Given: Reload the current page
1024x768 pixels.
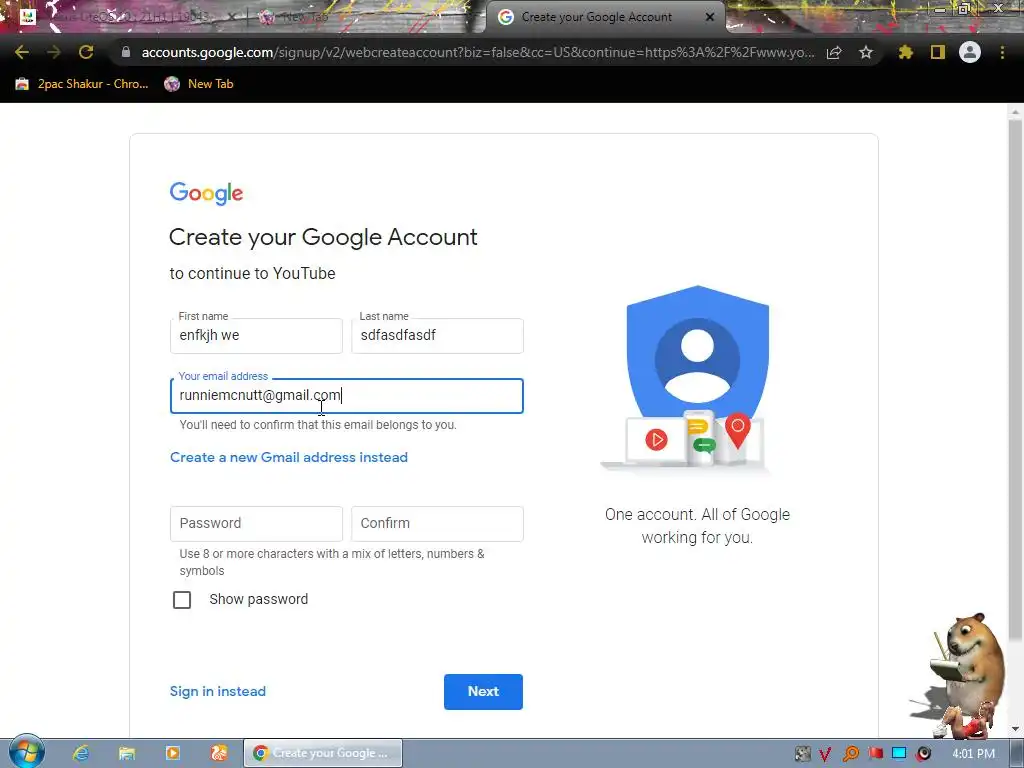Looking at the screenshot, I should [86, 52].
